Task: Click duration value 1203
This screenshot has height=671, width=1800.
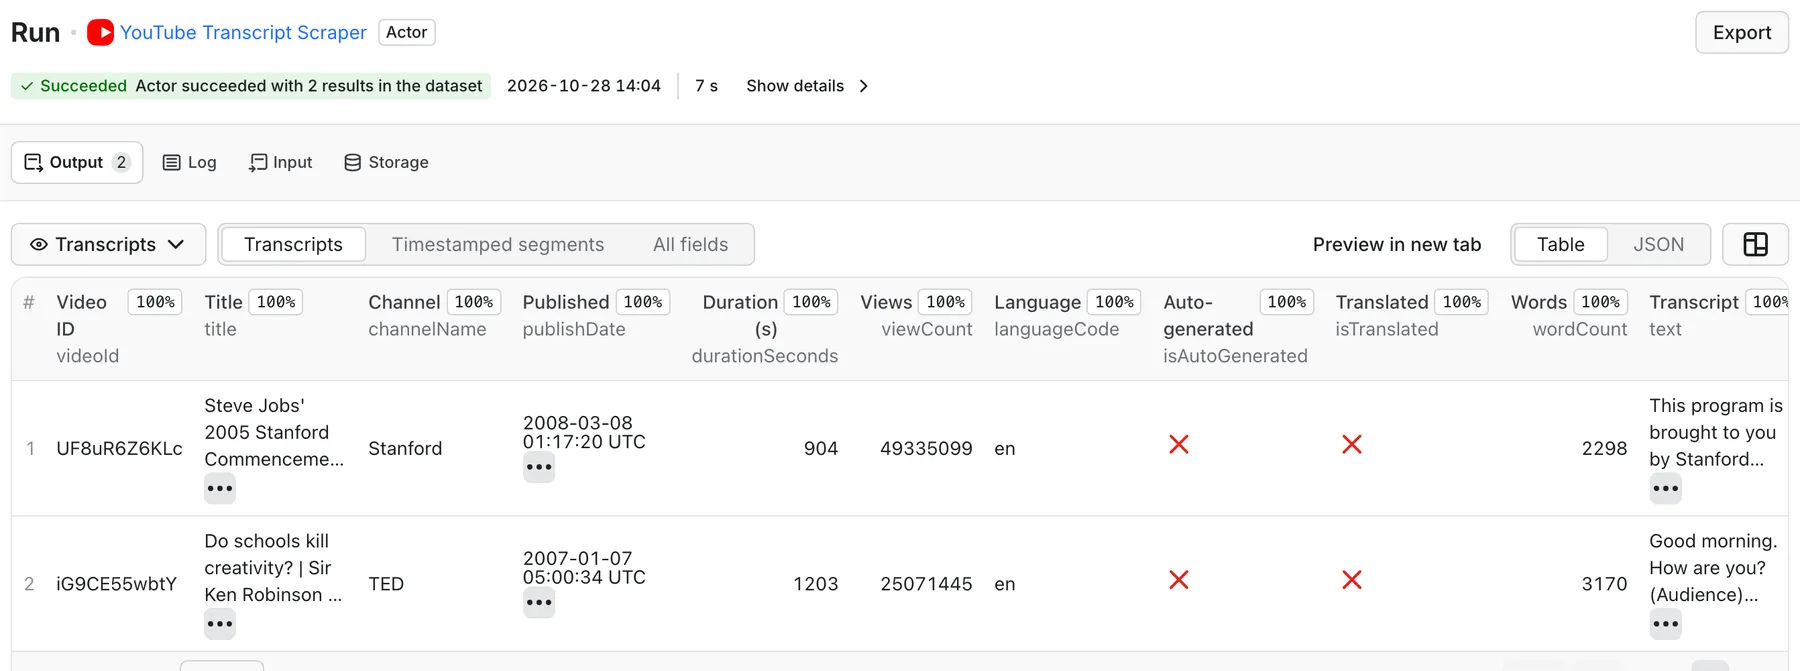Action: point(816,584)
